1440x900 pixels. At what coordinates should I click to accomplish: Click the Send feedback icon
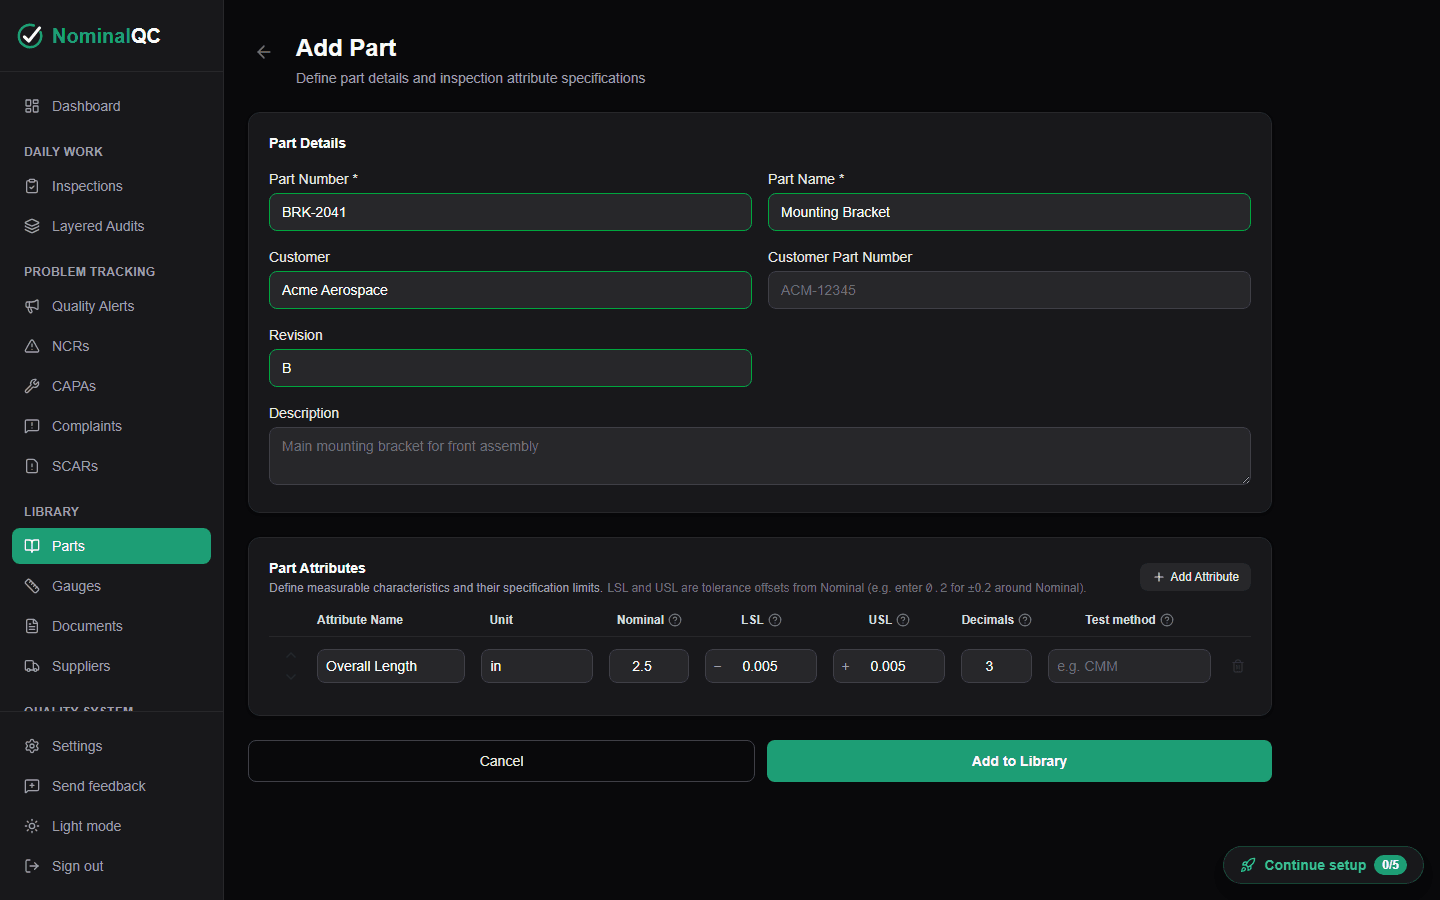pos(32,786)
